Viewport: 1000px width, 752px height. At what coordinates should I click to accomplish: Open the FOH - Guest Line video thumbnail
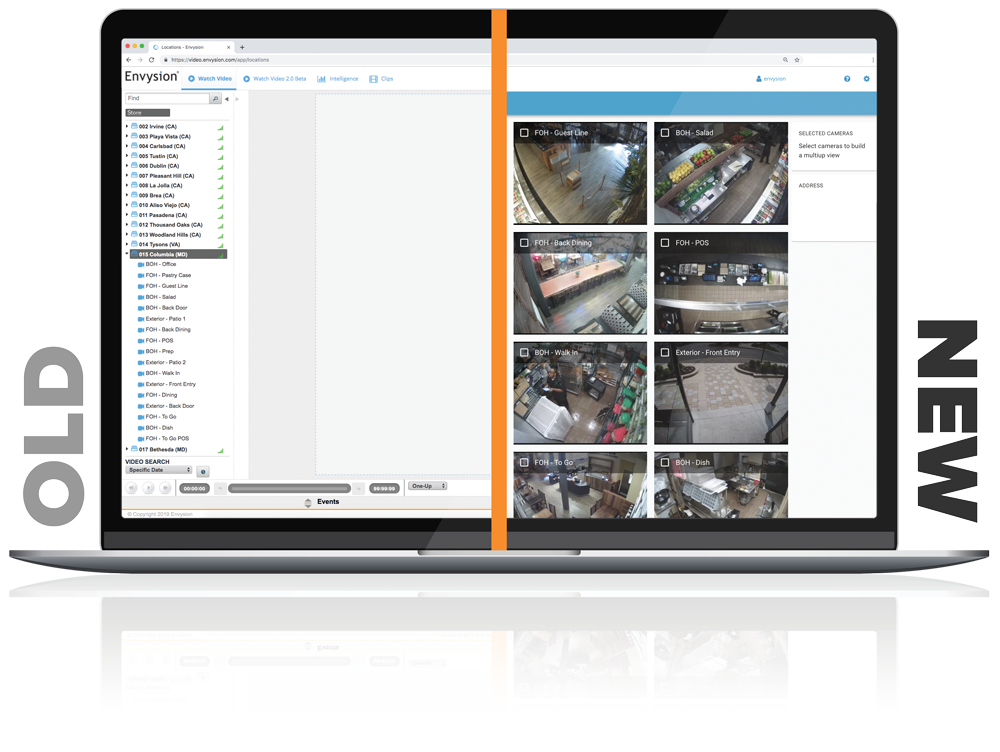tap(580, 173)
